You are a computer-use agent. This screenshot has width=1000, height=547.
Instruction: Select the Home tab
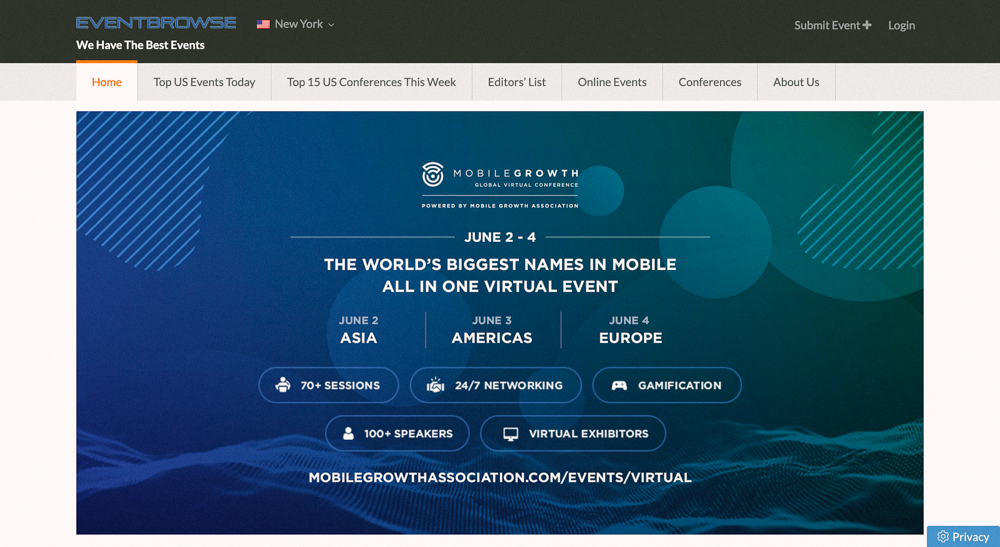pyautogui.click(x=107, y=82)
